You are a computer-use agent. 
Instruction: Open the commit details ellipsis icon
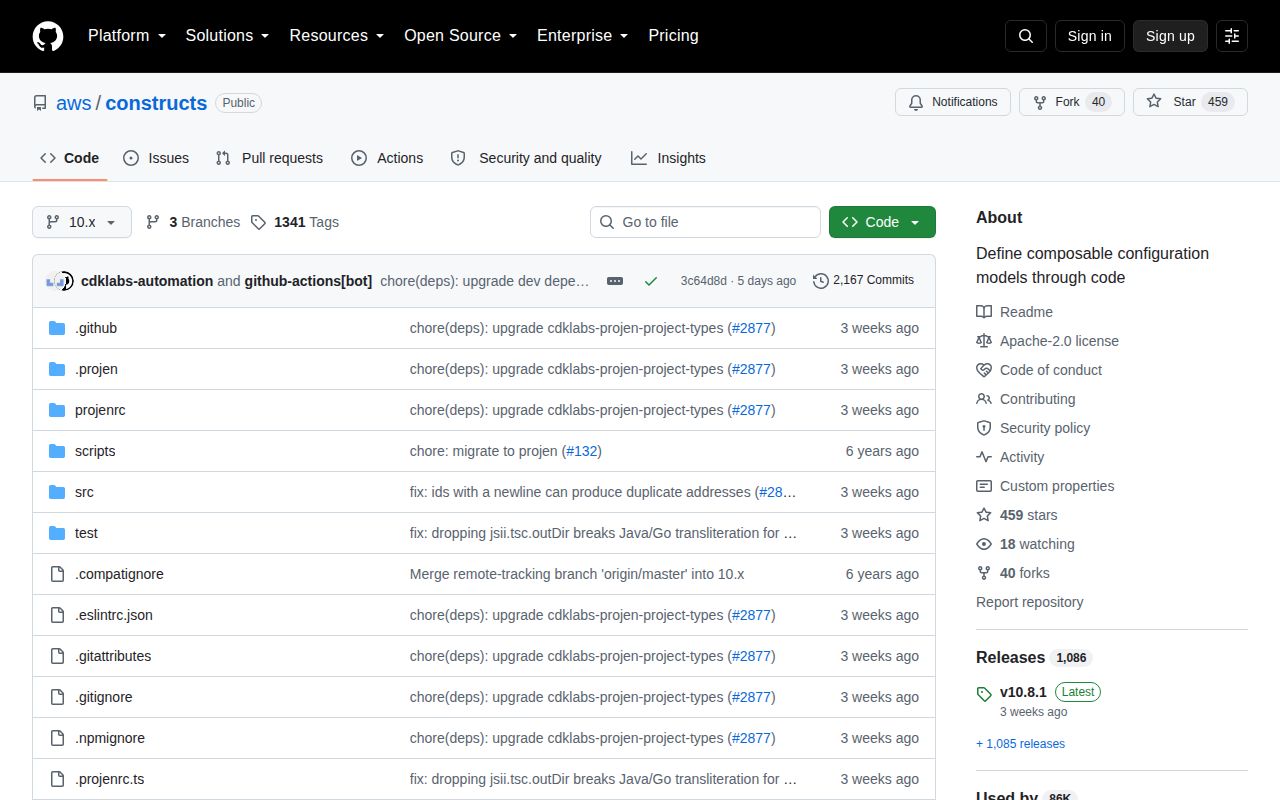point(615,281)
